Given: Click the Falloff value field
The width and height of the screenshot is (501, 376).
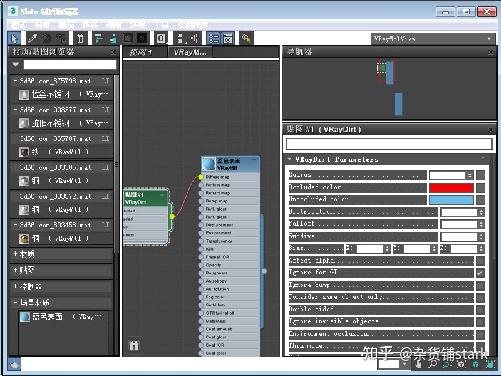Looking at the screenshot, I should tap(459, 224).
